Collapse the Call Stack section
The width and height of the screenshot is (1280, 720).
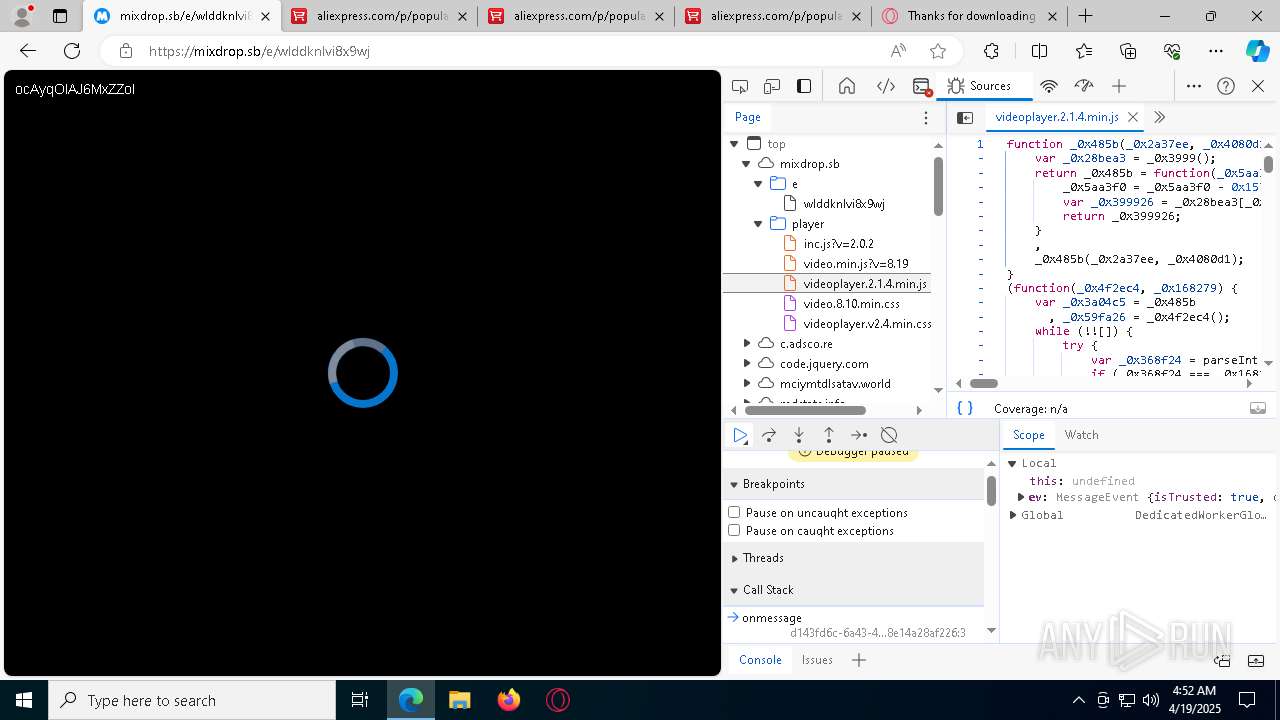click(734, 590)
